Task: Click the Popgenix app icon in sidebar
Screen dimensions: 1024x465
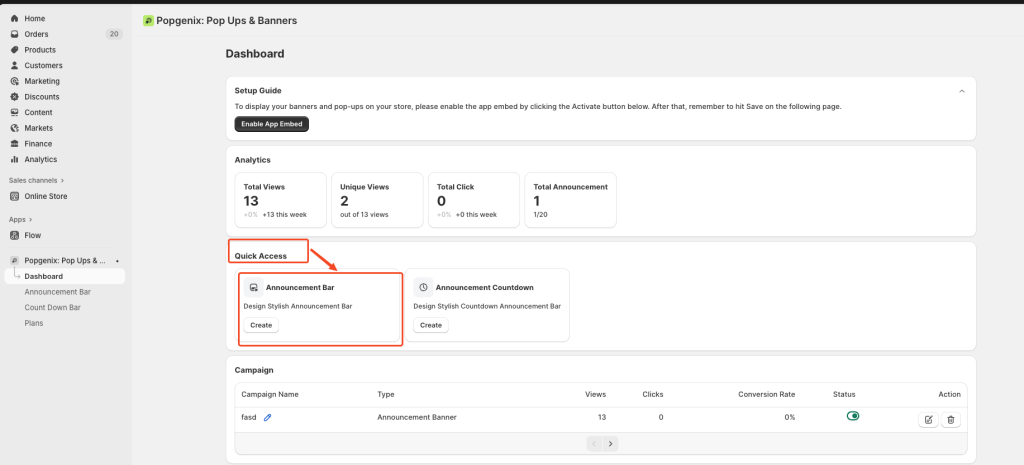Action: click(14, 261)
